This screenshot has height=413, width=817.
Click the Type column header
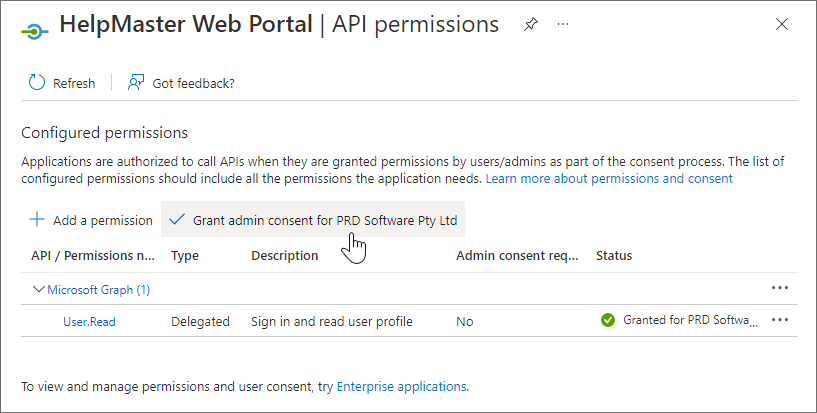pyautogui.click(x=185, y=256)
